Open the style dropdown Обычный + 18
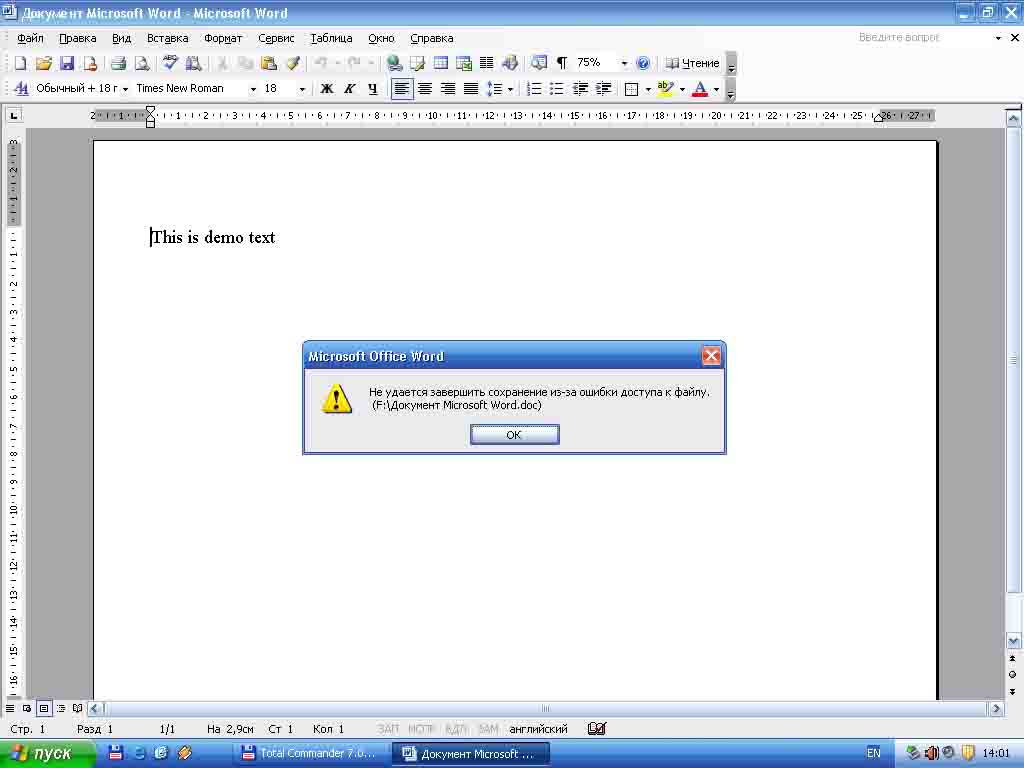The width and height of the screenshot is (1024, 768). coord(125,89)
